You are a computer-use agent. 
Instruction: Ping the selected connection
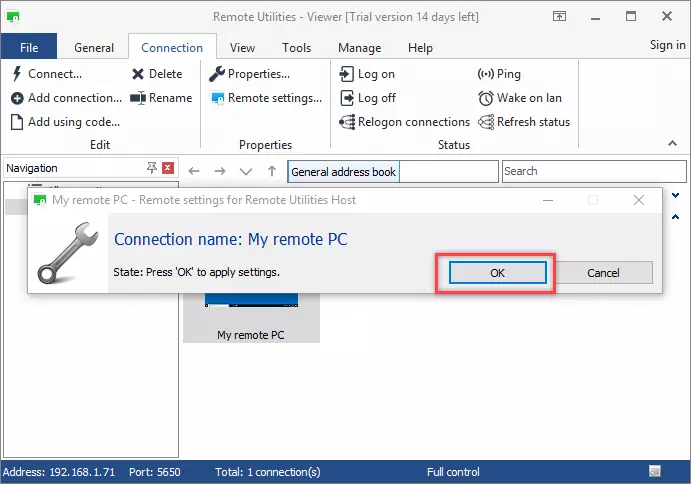pos(487,74)
